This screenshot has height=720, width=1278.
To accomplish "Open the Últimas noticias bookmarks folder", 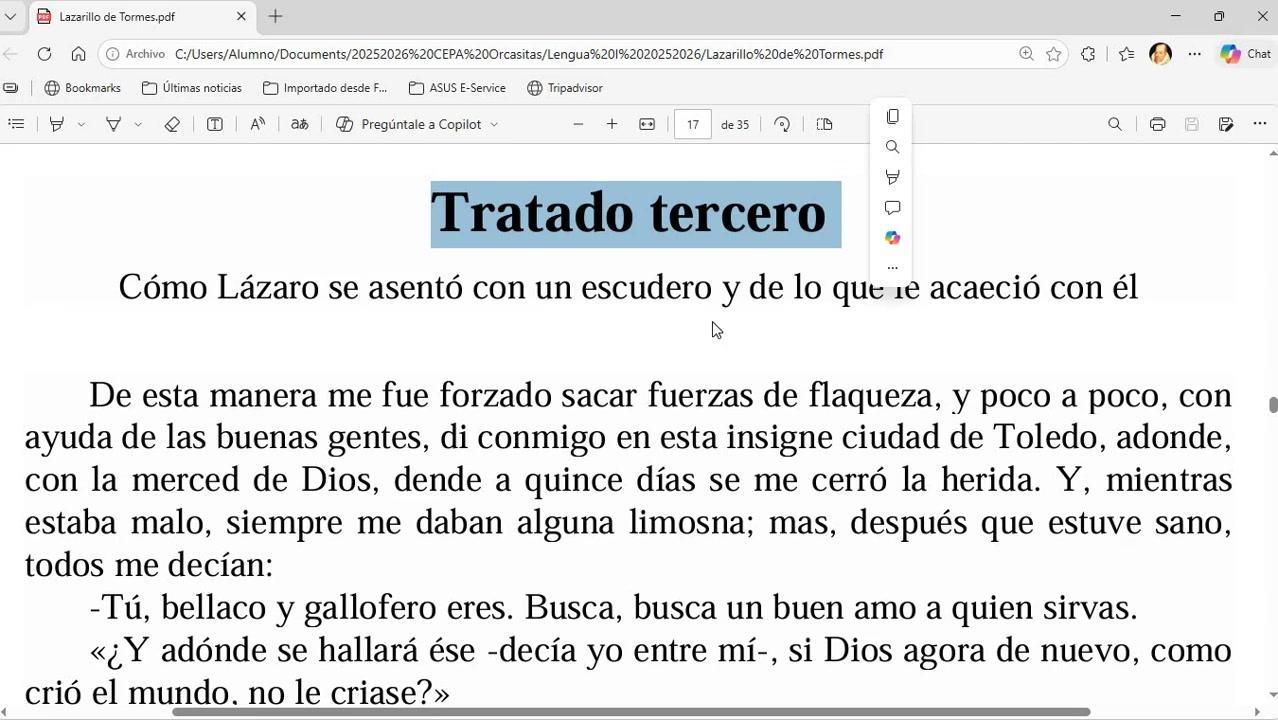I will 192,88.
